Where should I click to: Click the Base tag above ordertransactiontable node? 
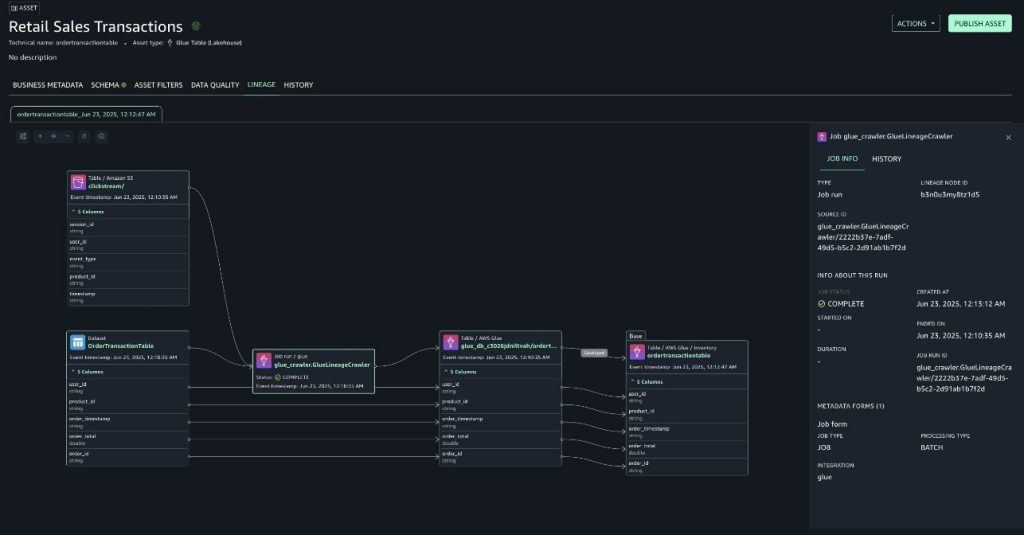pyautogui.click(x=635, y=336)
